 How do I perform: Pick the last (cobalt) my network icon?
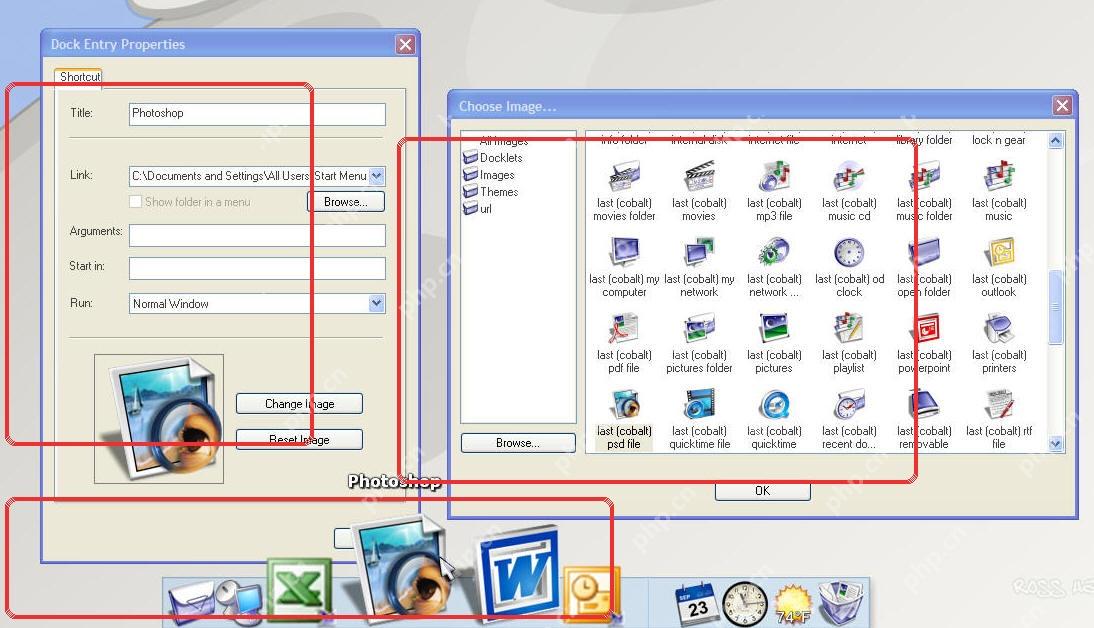click(x=699, y=253)
